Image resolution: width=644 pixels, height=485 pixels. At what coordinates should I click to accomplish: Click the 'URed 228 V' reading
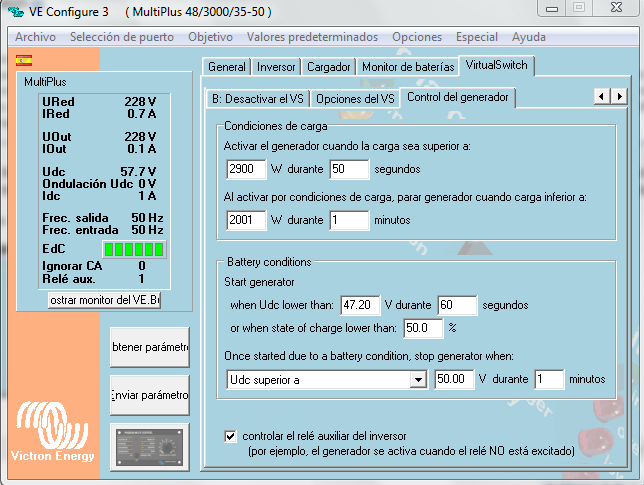(x=99, y=101)
